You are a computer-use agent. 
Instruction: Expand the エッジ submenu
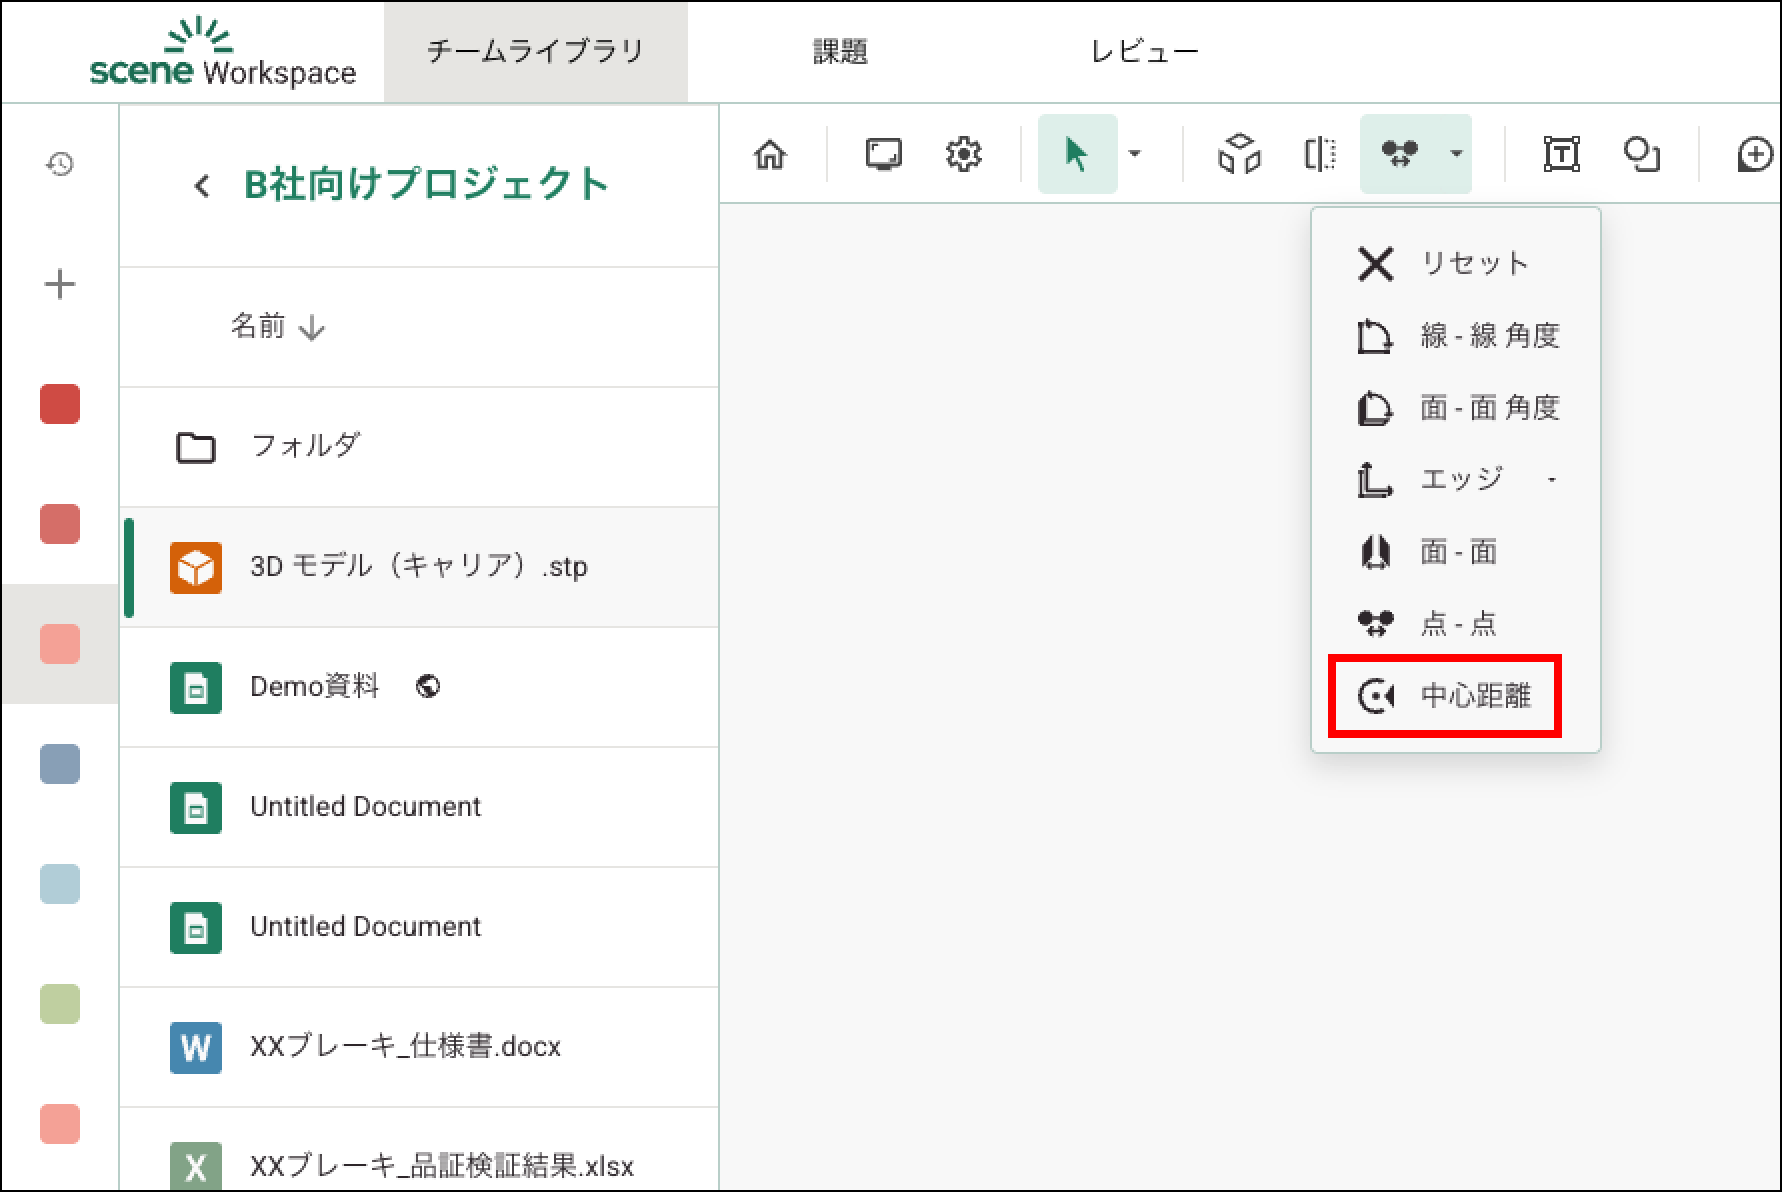(1551, 480)
